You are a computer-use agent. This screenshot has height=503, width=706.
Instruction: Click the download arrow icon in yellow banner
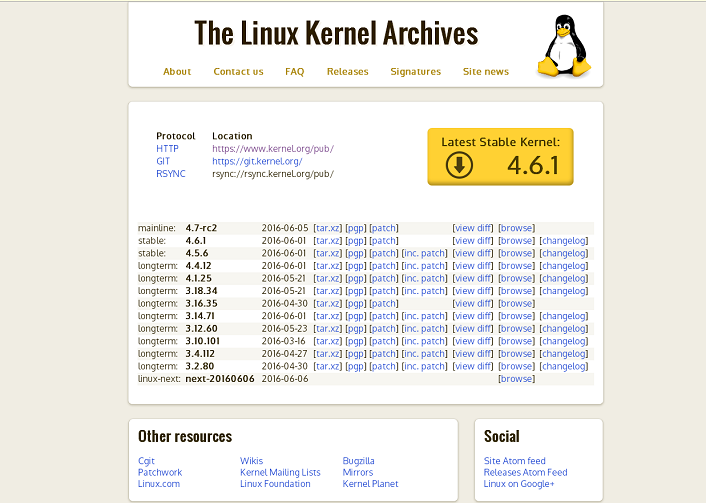click(x=459, y=165)
